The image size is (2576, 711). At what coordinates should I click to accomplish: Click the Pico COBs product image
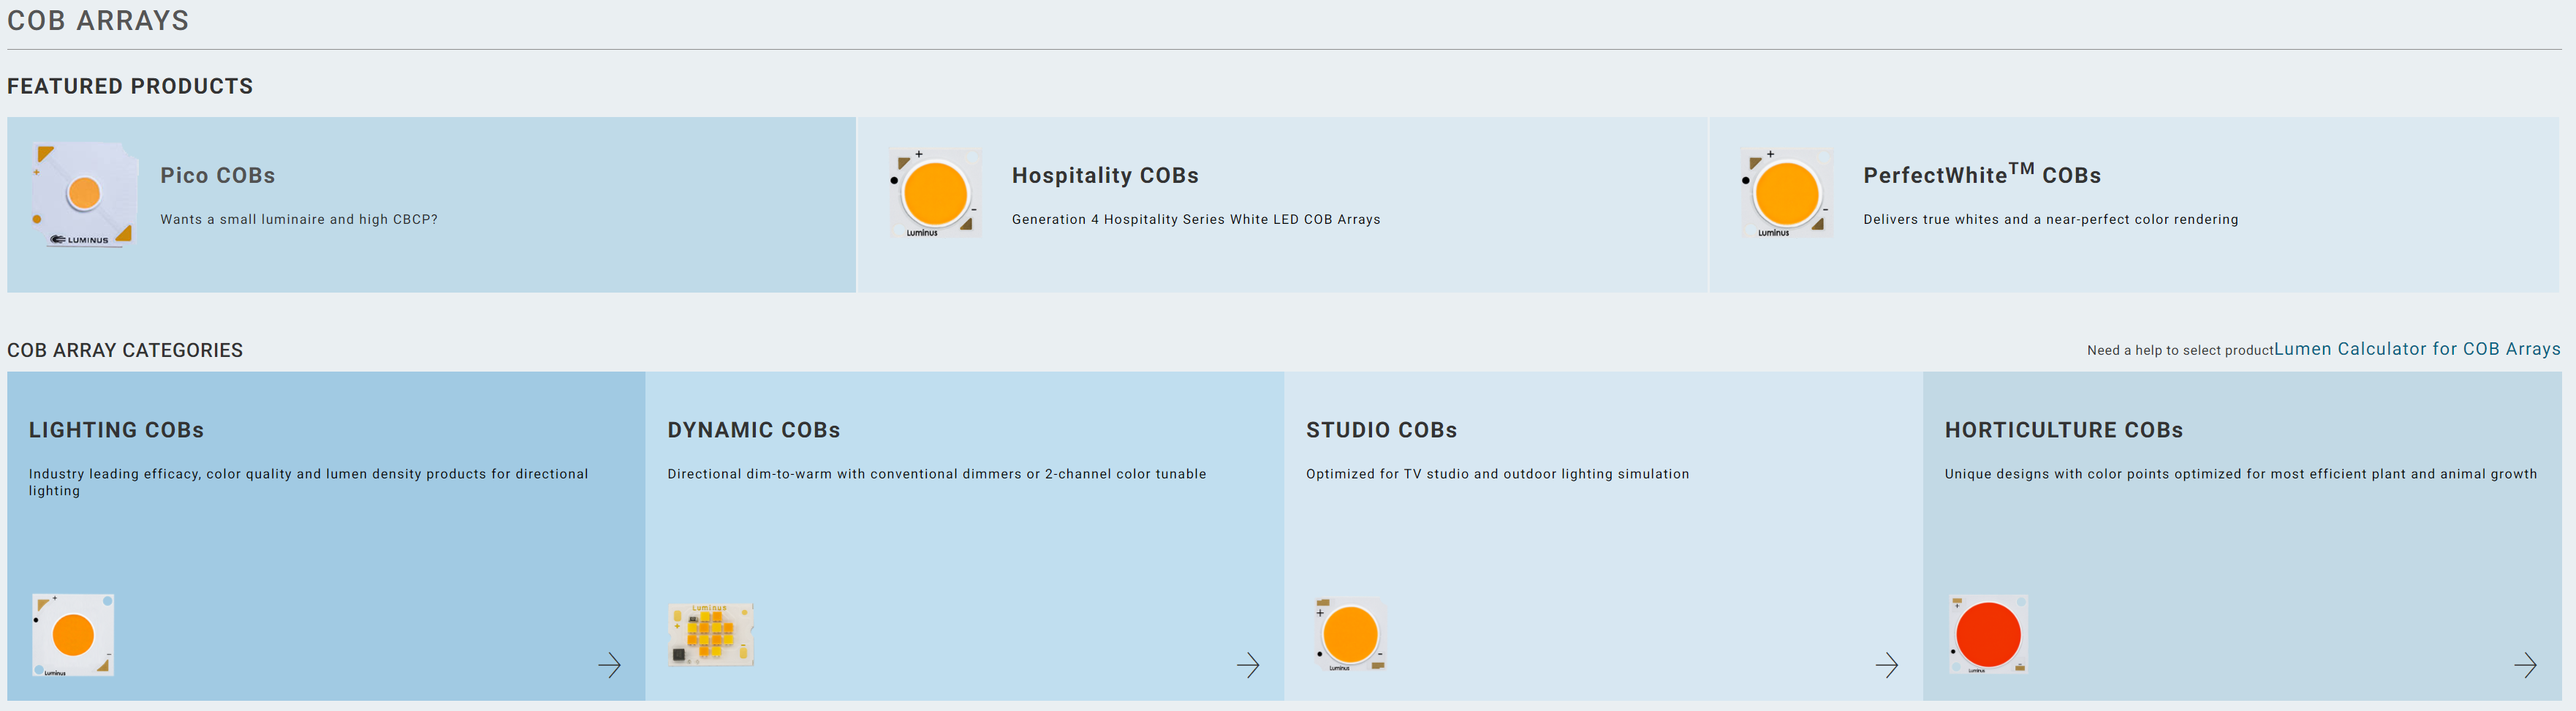(x=85, y=195)
